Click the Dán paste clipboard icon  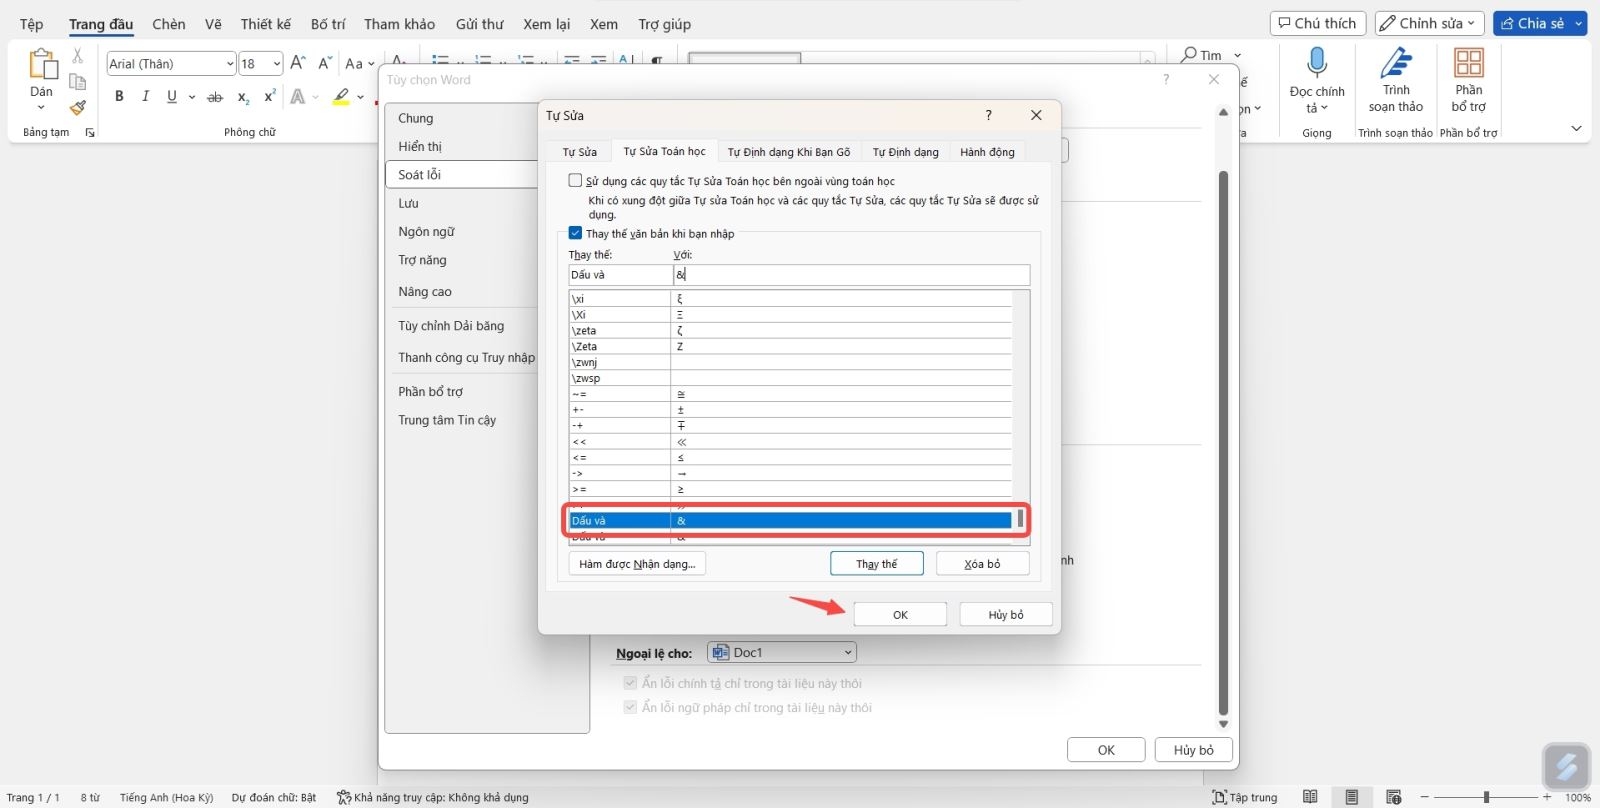pos(42,64)
